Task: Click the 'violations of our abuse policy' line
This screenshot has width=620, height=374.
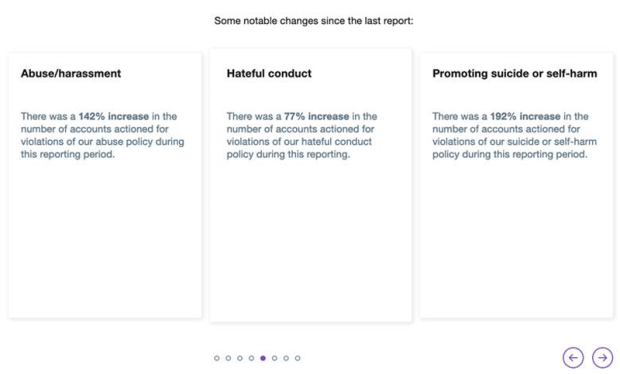Action: pos(102,142)
